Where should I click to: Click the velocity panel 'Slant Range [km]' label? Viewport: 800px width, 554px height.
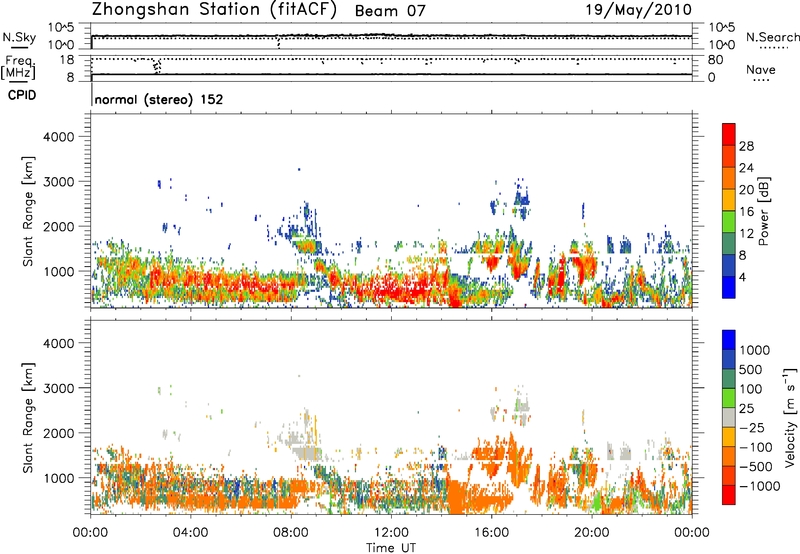coord(28,418)
